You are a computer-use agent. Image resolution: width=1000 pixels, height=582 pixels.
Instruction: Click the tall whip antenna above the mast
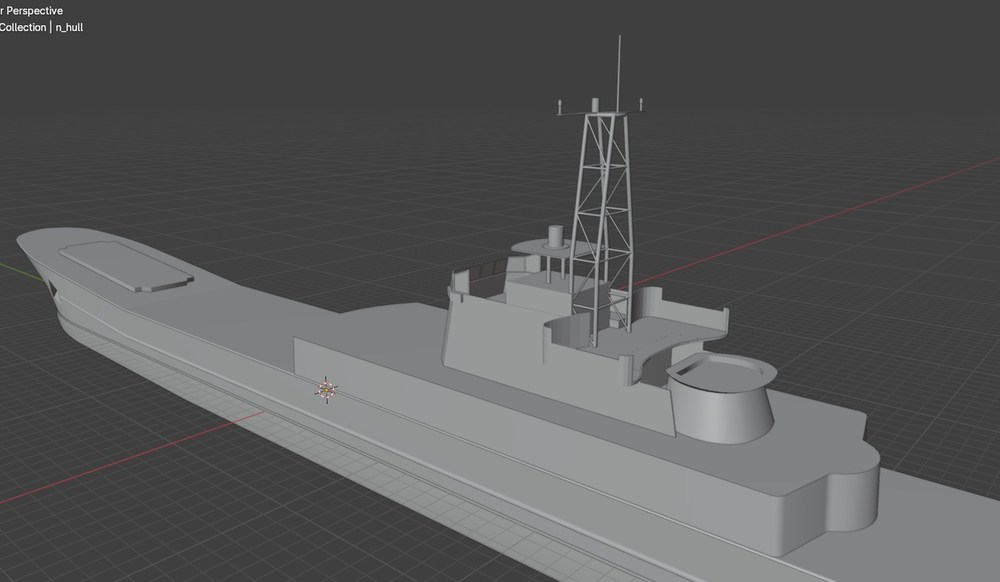click(619, 73)
